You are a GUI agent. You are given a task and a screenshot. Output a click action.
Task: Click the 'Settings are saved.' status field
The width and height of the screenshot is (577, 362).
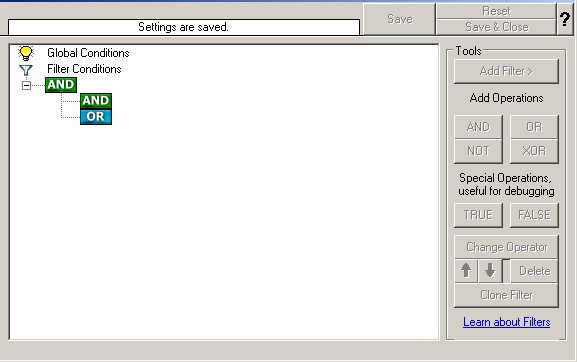click(184, 27)
